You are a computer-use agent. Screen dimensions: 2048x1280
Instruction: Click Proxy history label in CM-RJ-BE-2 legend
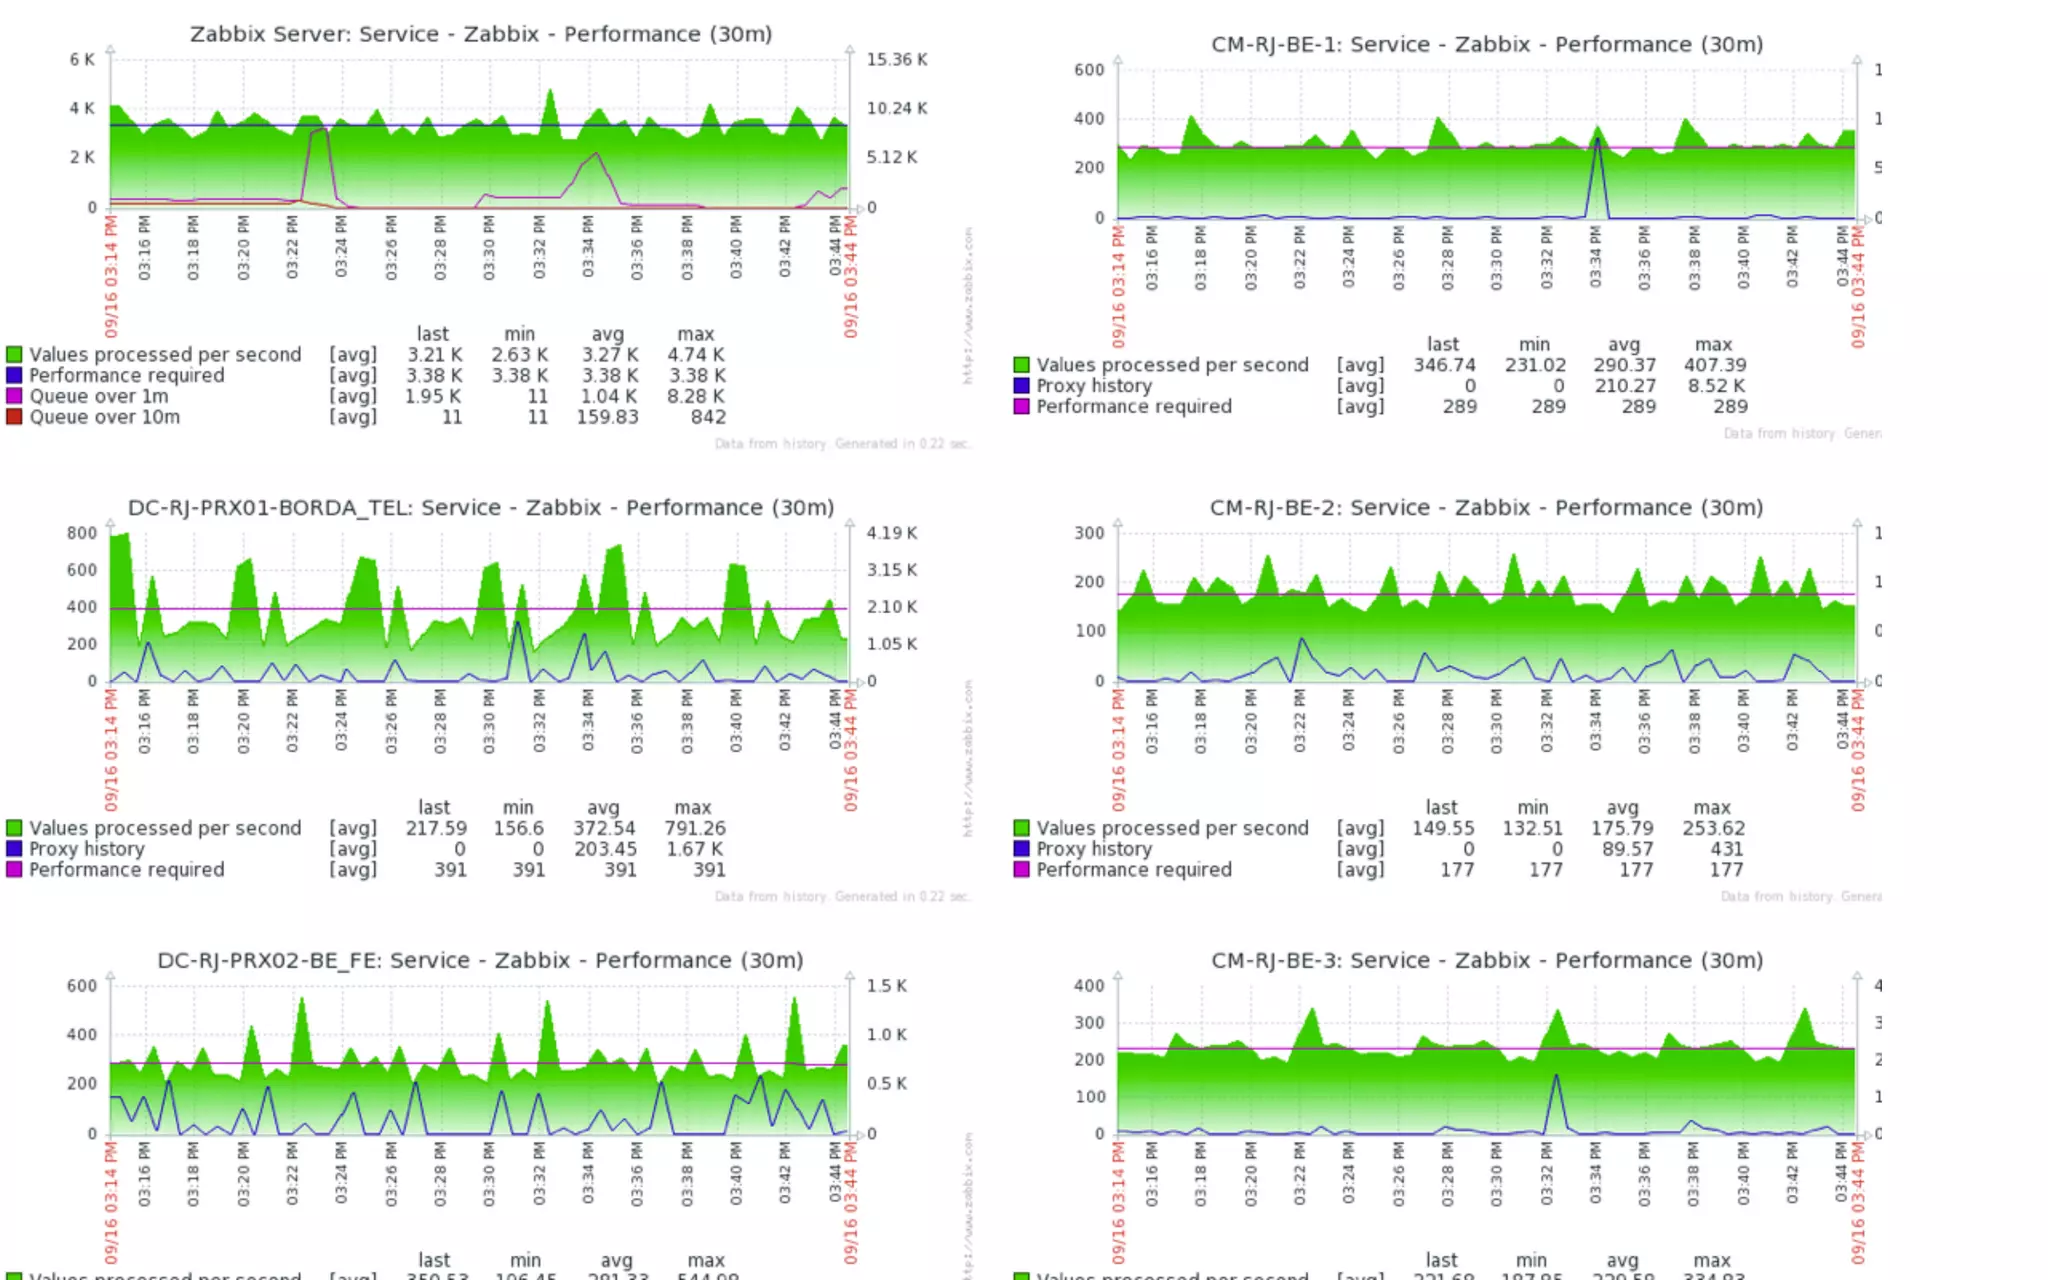coord(1094,849)
